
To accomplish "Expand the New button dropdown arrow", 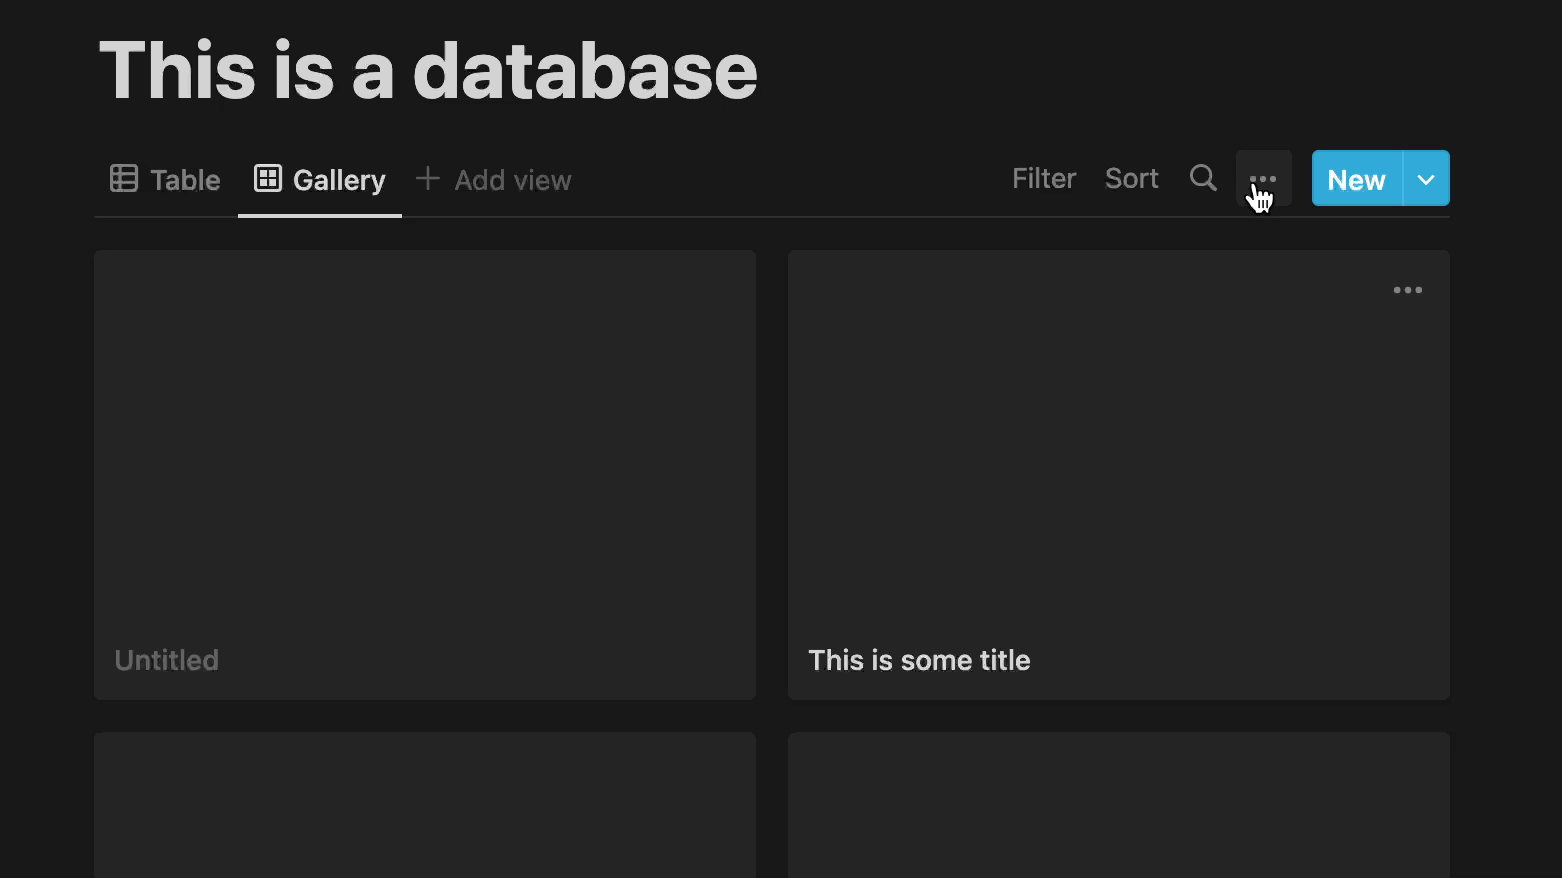I will point(1426,179).
